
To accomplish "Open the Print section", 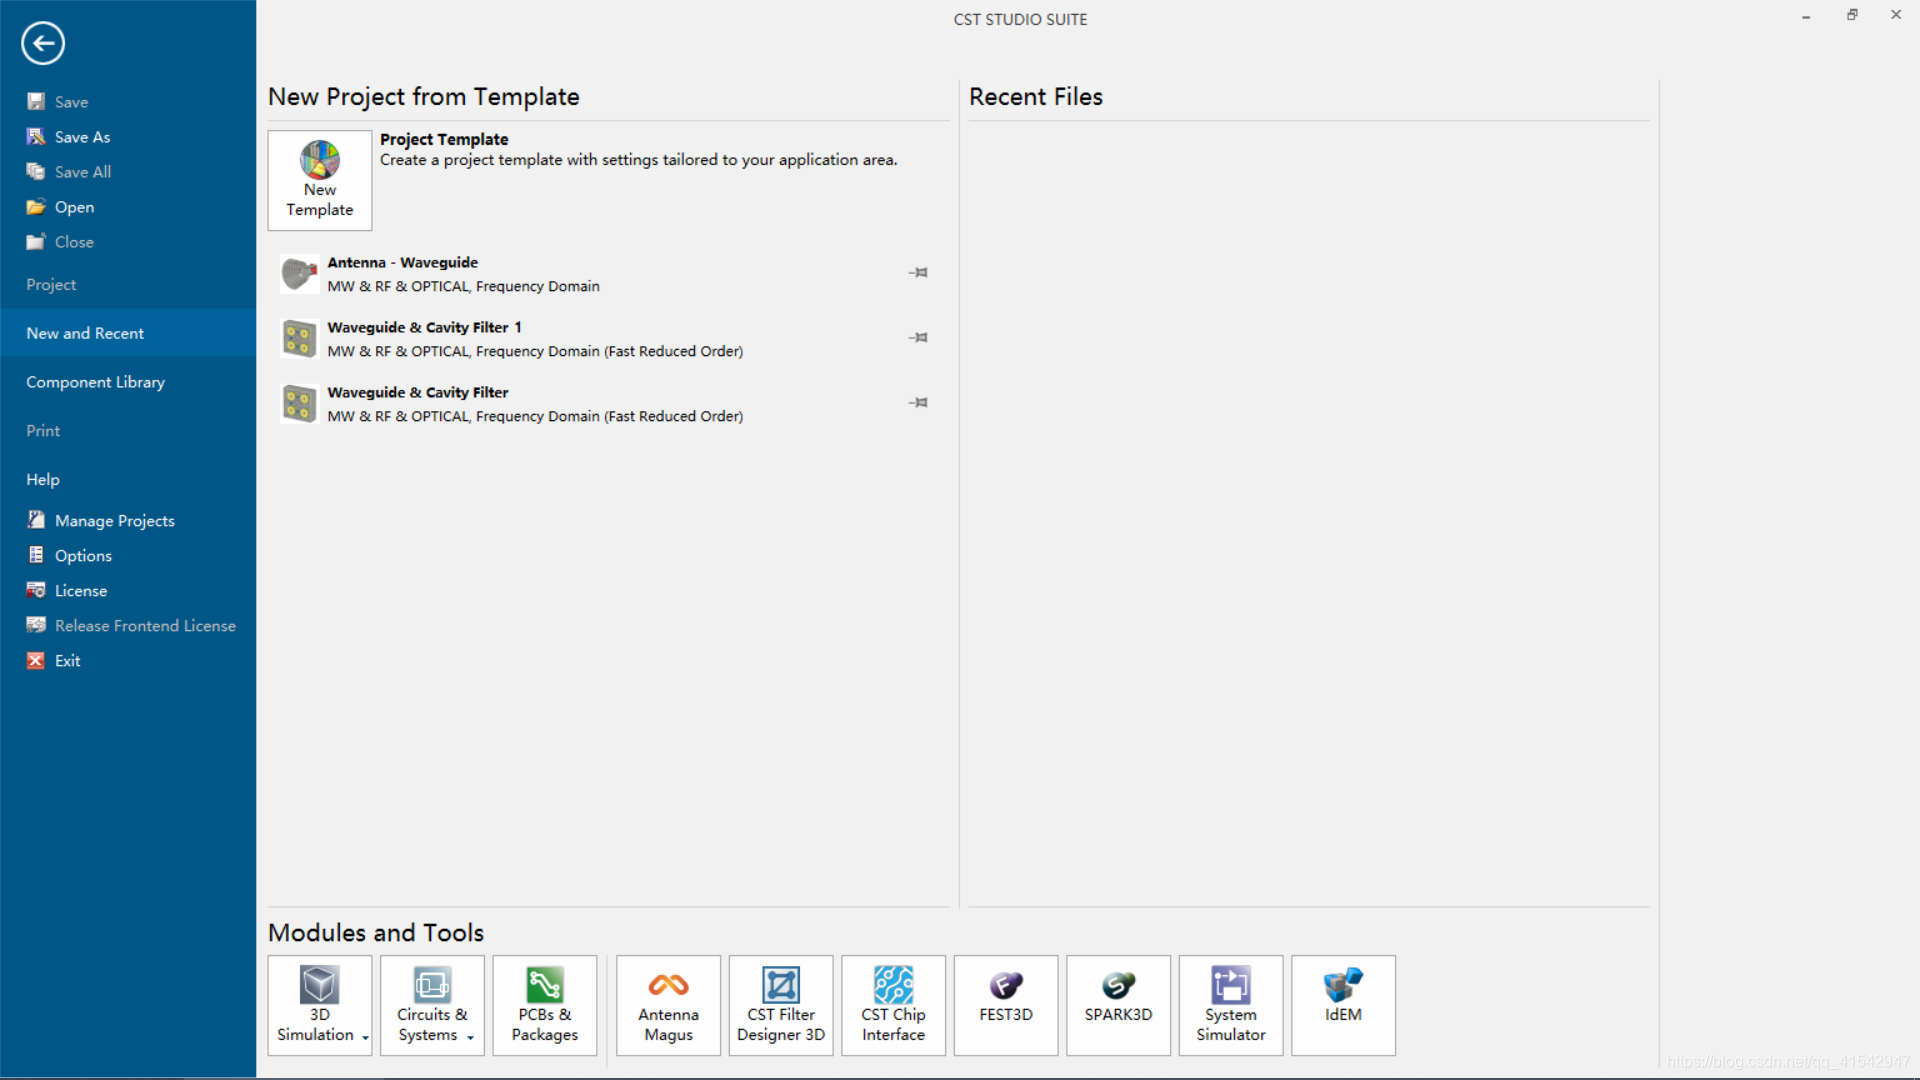I will pyautogui.click(x=128, y=431).
